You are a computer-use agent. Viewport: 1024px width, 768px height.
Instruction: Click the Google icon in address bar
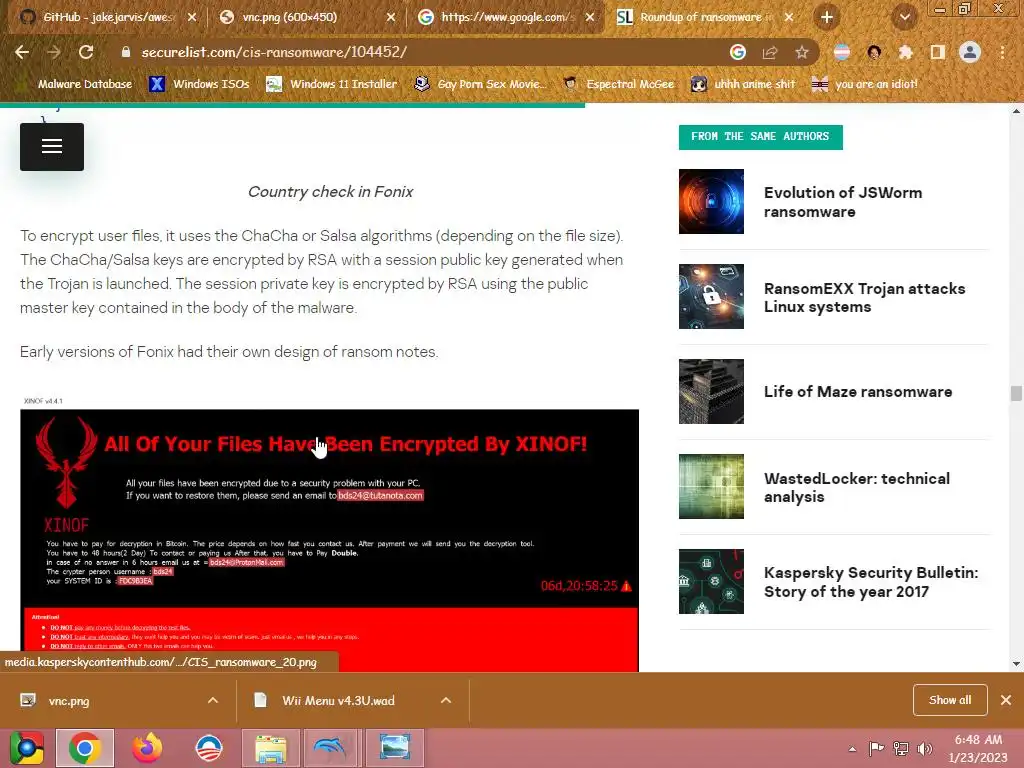[738, 52]
